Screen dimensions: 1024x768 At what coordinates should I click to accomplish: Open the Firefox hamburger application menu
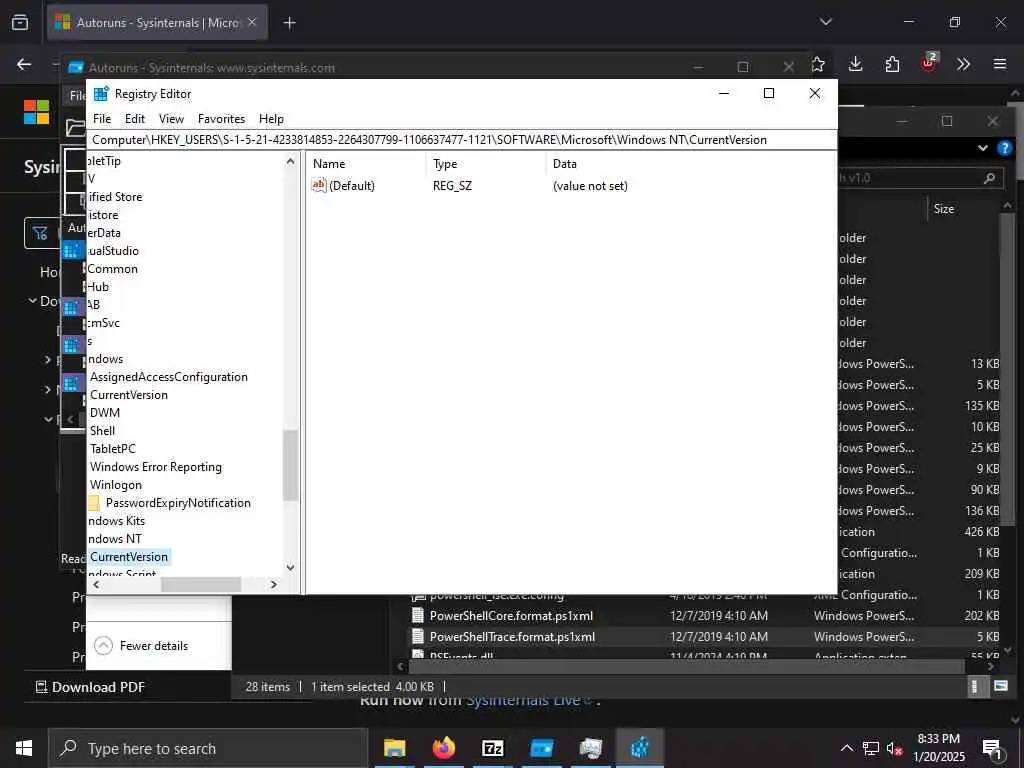[x=1000, y=64]
